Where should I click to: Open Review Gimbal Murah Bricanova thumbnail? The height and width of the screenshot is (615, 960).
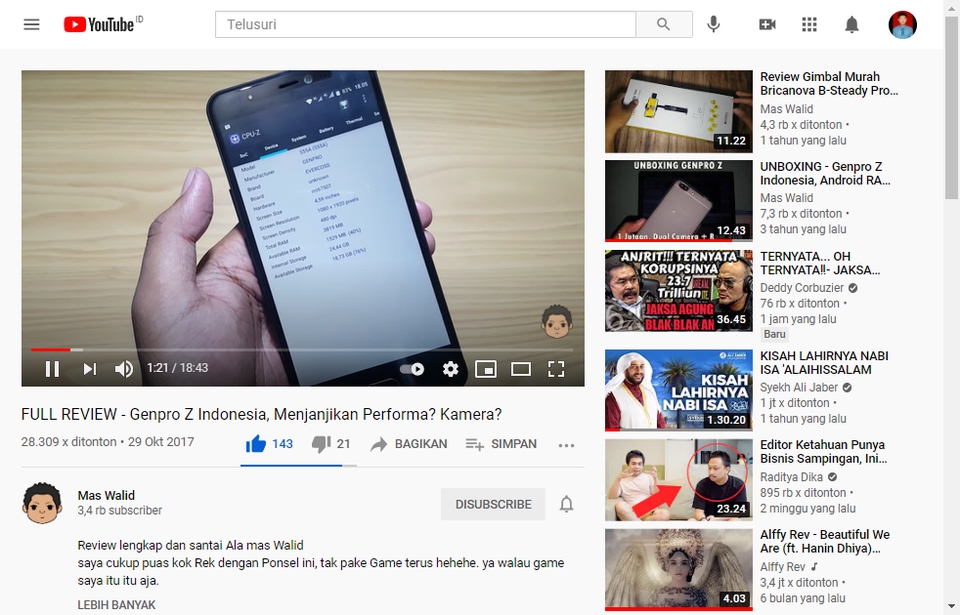click(678, 111)
